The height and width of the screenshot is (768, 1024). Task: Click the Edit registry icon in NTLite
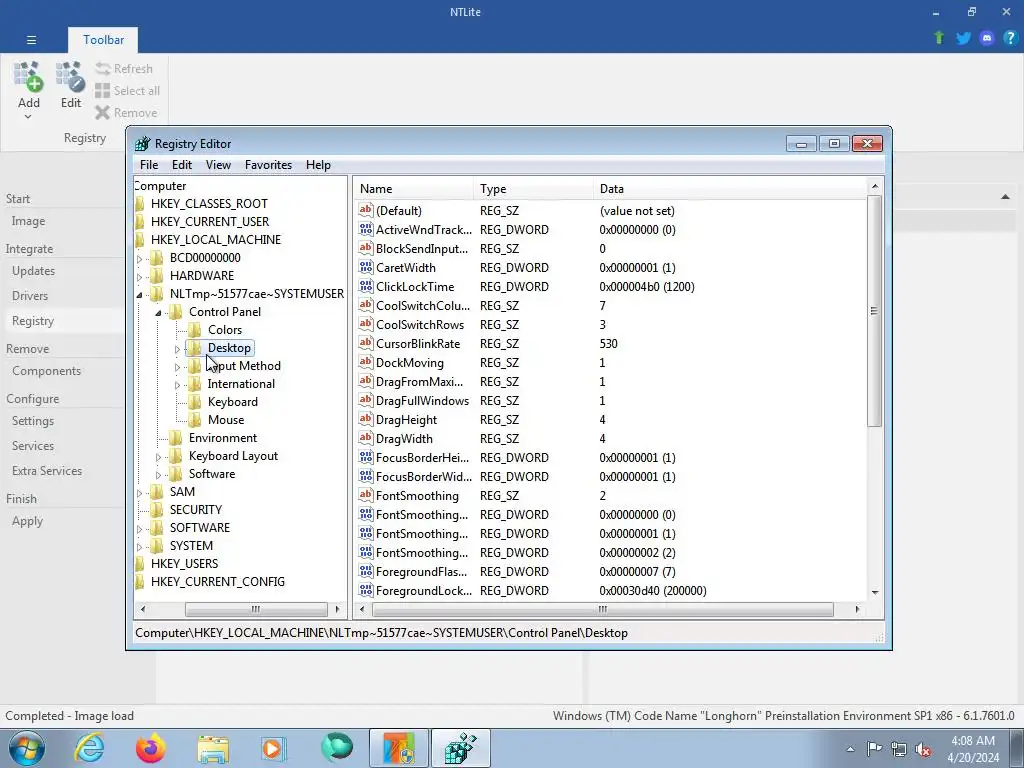(x=71, y=76)
